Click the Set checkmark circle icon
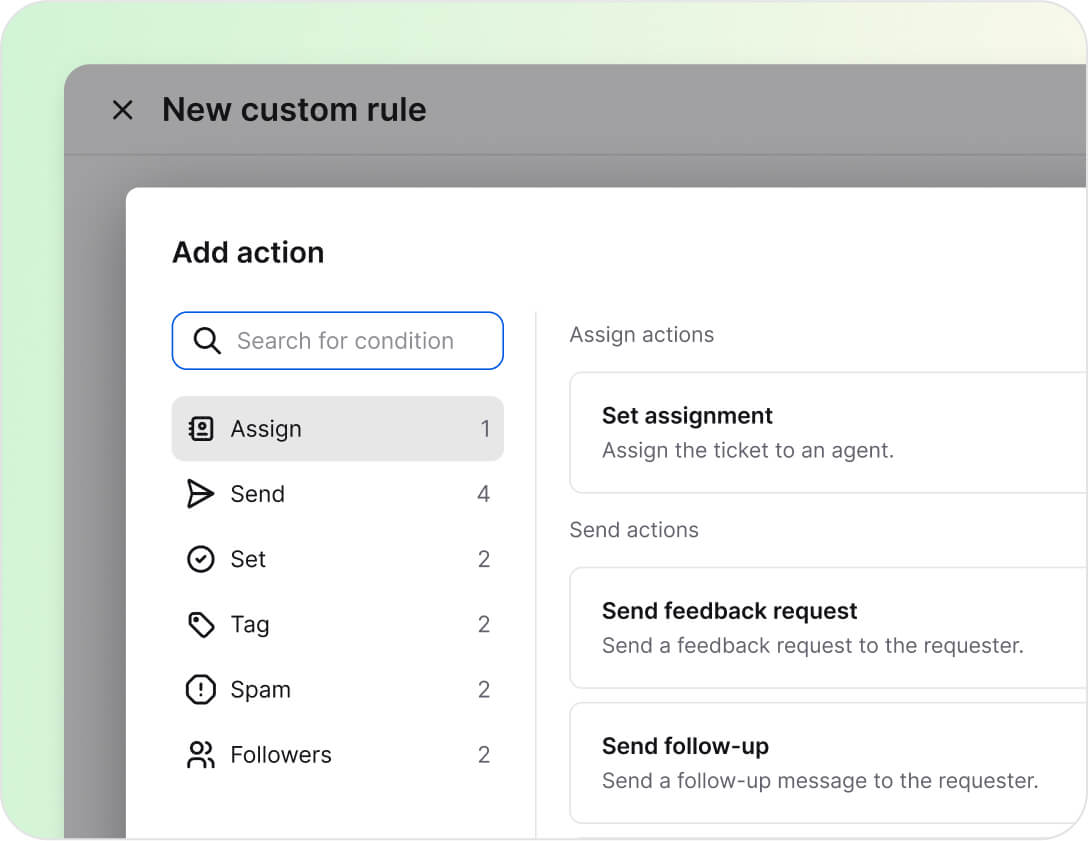The width and height of the screenshot is (1088, 841). 201,559
